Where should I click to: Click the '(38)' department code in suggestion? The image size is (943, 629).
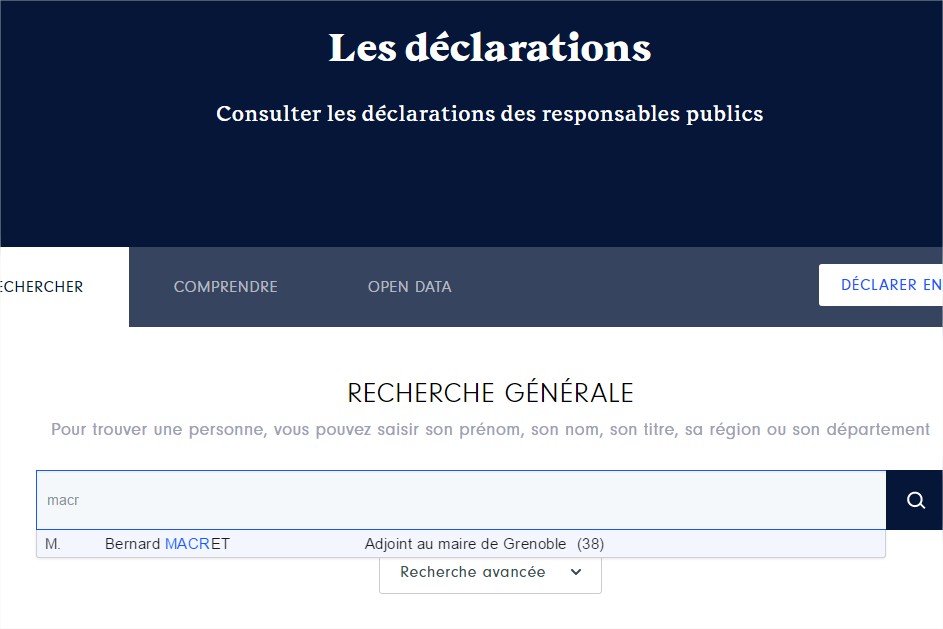coord(591,544)
